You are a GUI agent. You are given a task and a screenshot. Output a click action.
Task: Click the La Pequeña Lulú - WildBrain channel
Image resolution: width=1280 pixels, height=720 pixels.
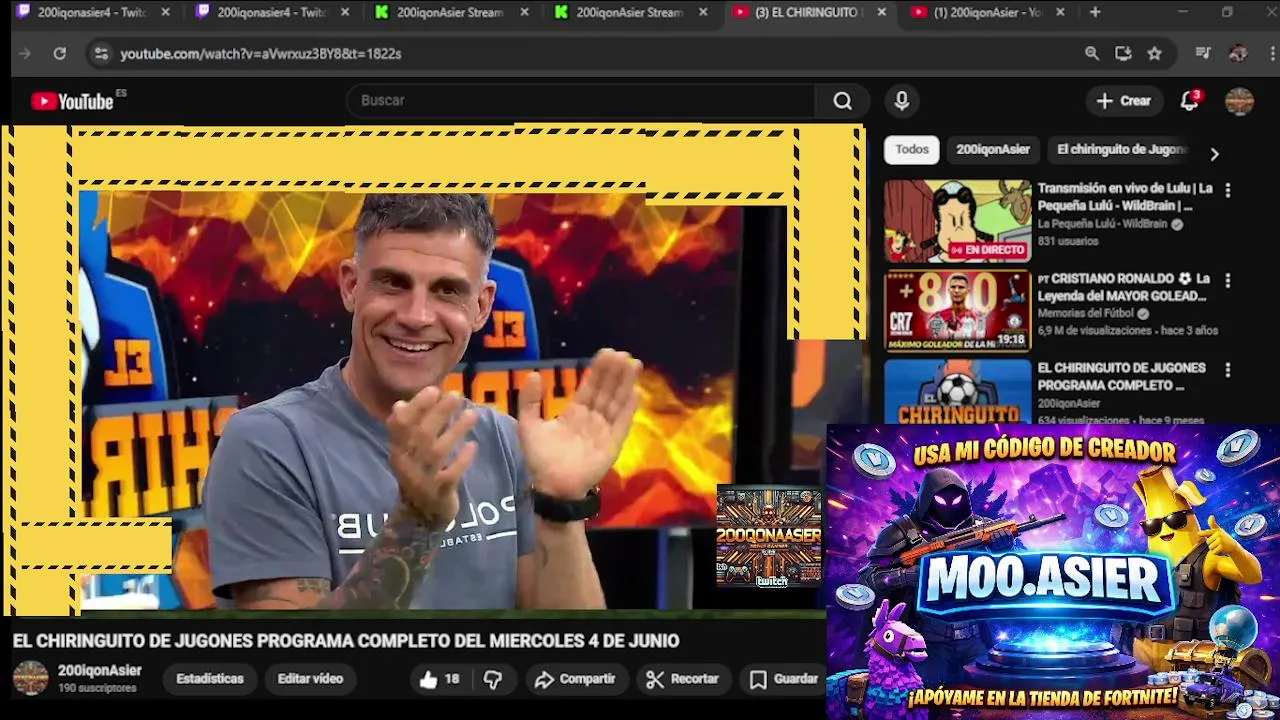click(1102, 224)
